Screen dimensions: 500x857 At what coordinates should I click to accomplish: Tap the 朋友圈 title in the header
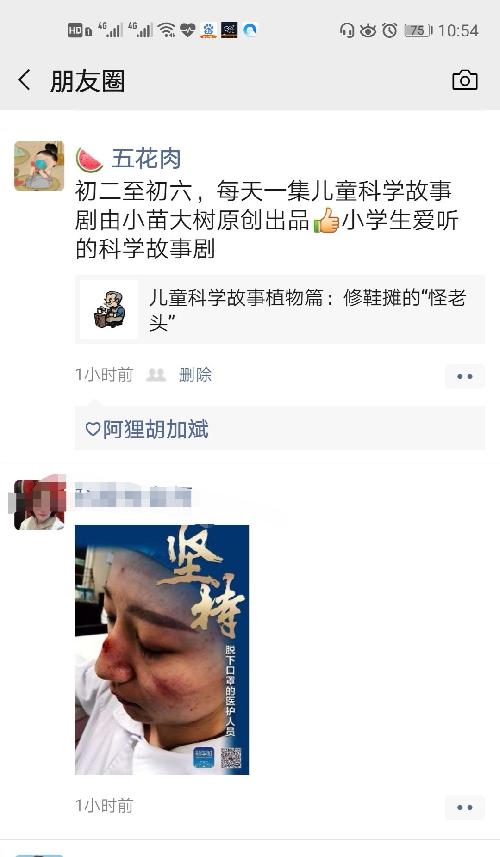click(87, 81)
